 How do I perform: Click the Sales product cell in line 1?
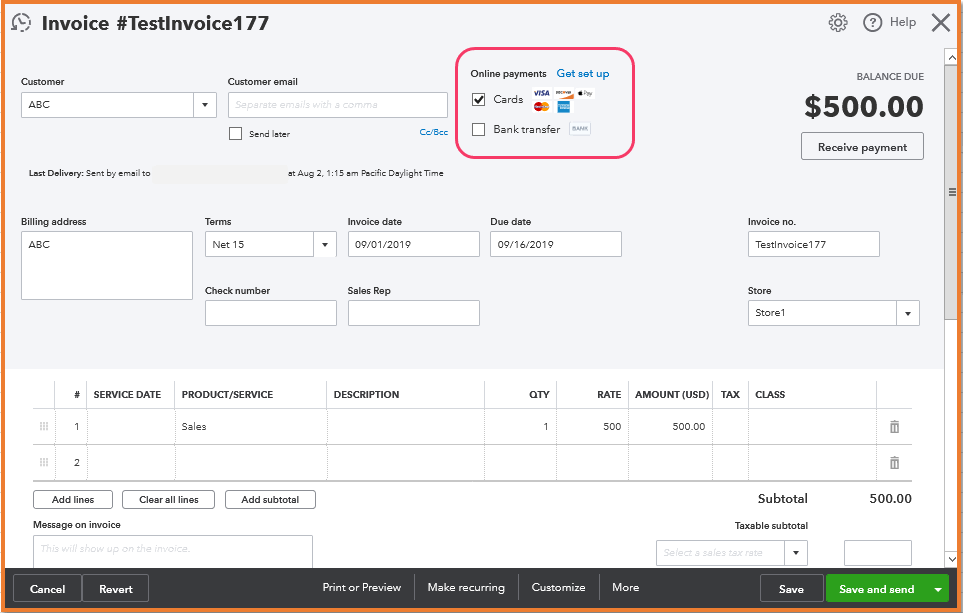coord(251,427)
